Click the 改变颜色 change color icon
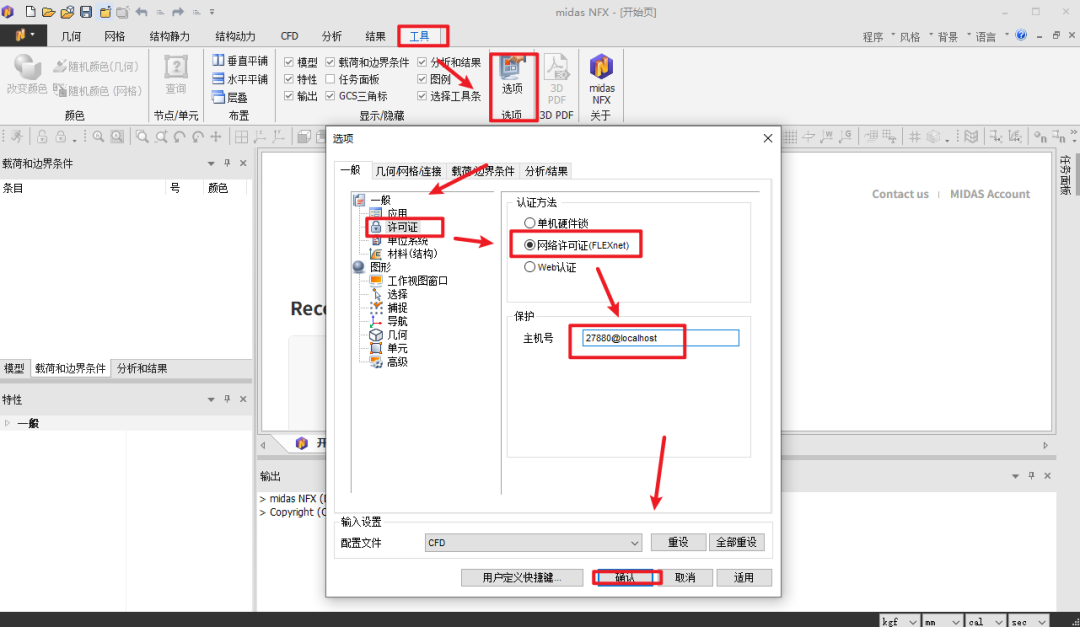This screenshot has width=1080, height=627. 27,74
